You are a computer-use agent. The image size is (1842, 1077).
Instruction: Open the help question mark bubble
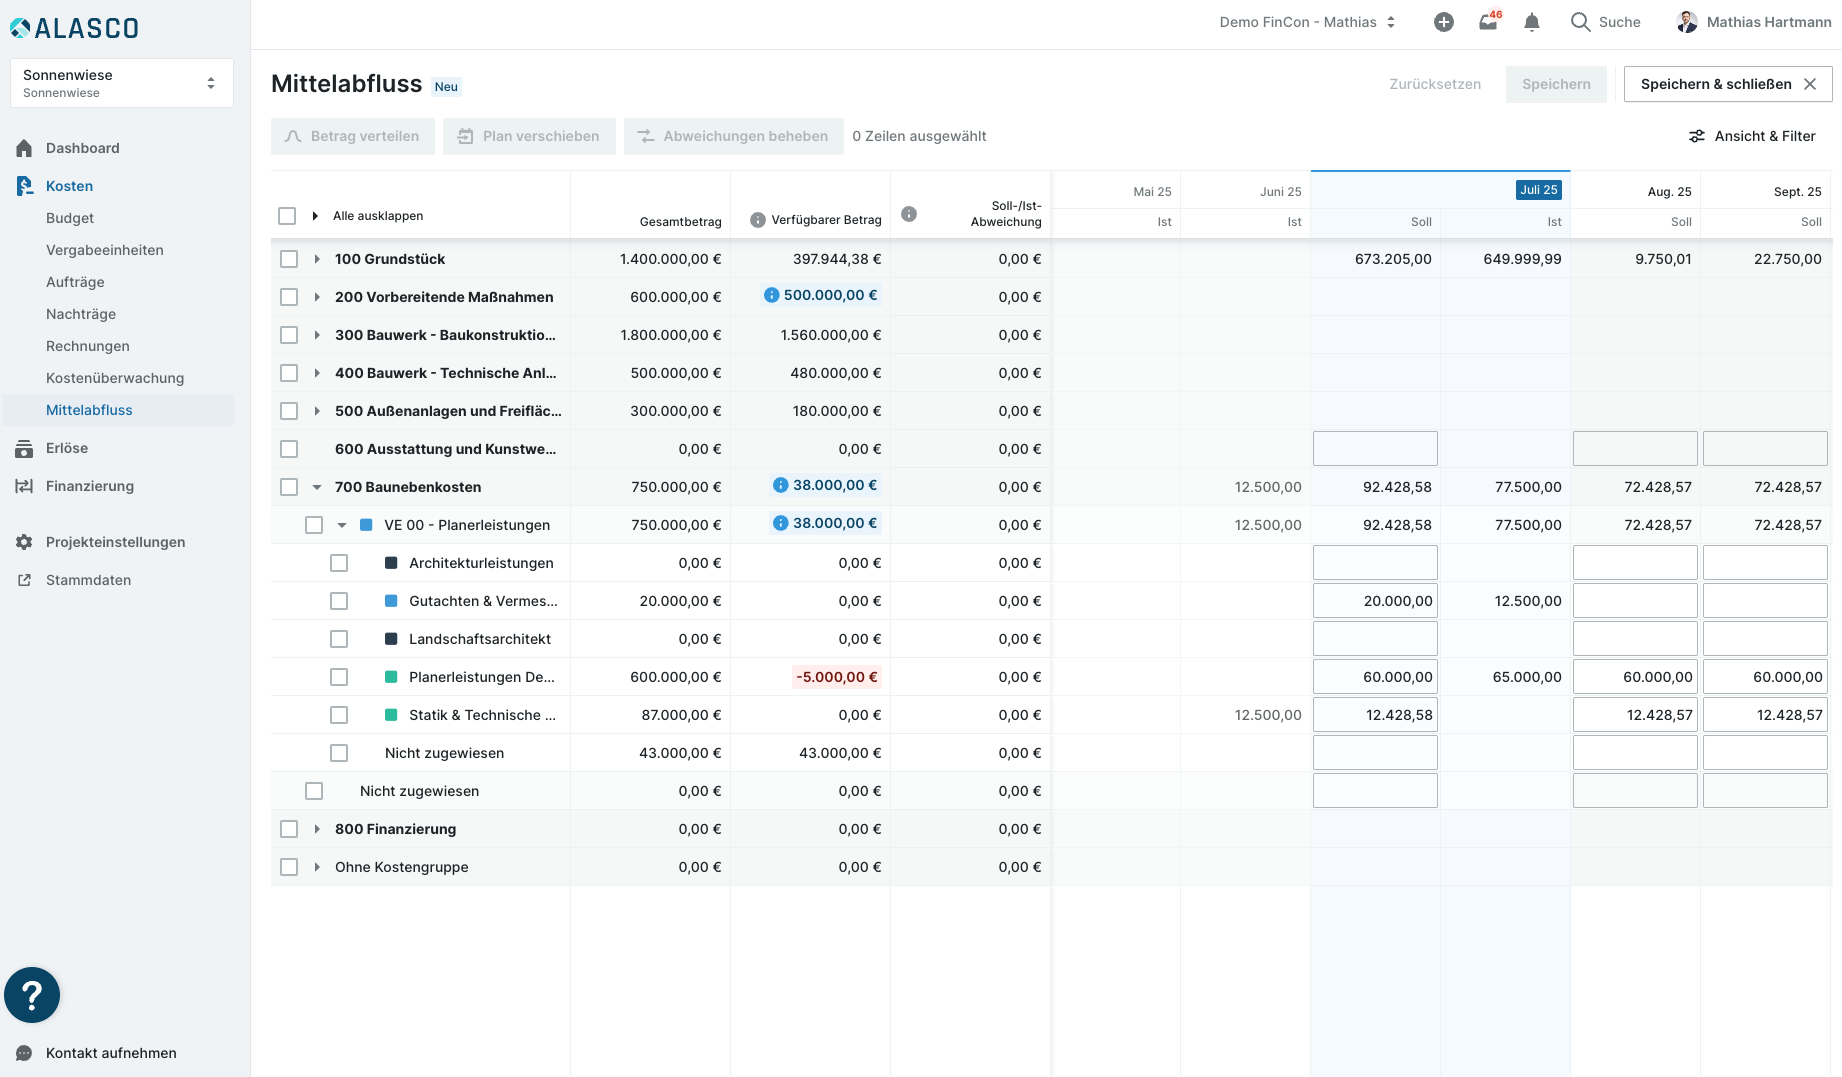click(x=32, y=995)
